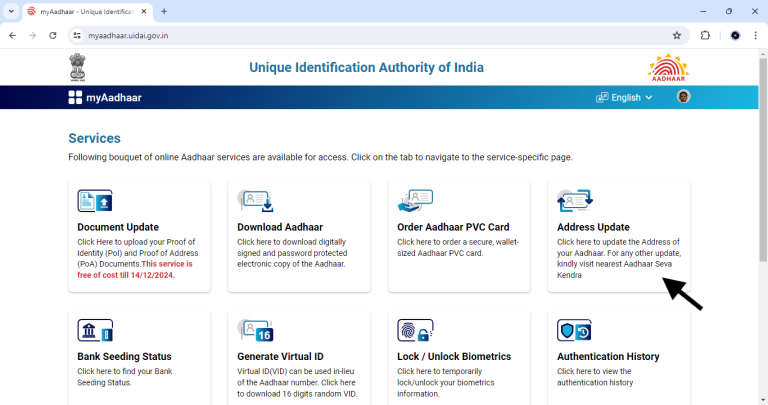
Task: Select the myAadhaar browser tab
Action: point(88,11)
